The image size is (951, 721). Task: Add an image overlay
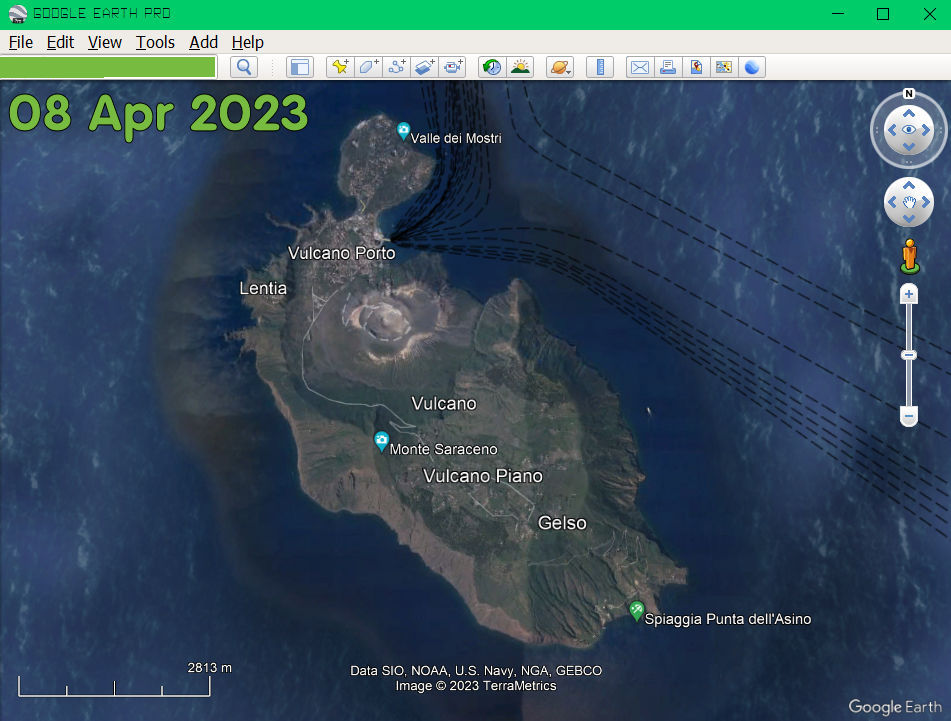425,67
